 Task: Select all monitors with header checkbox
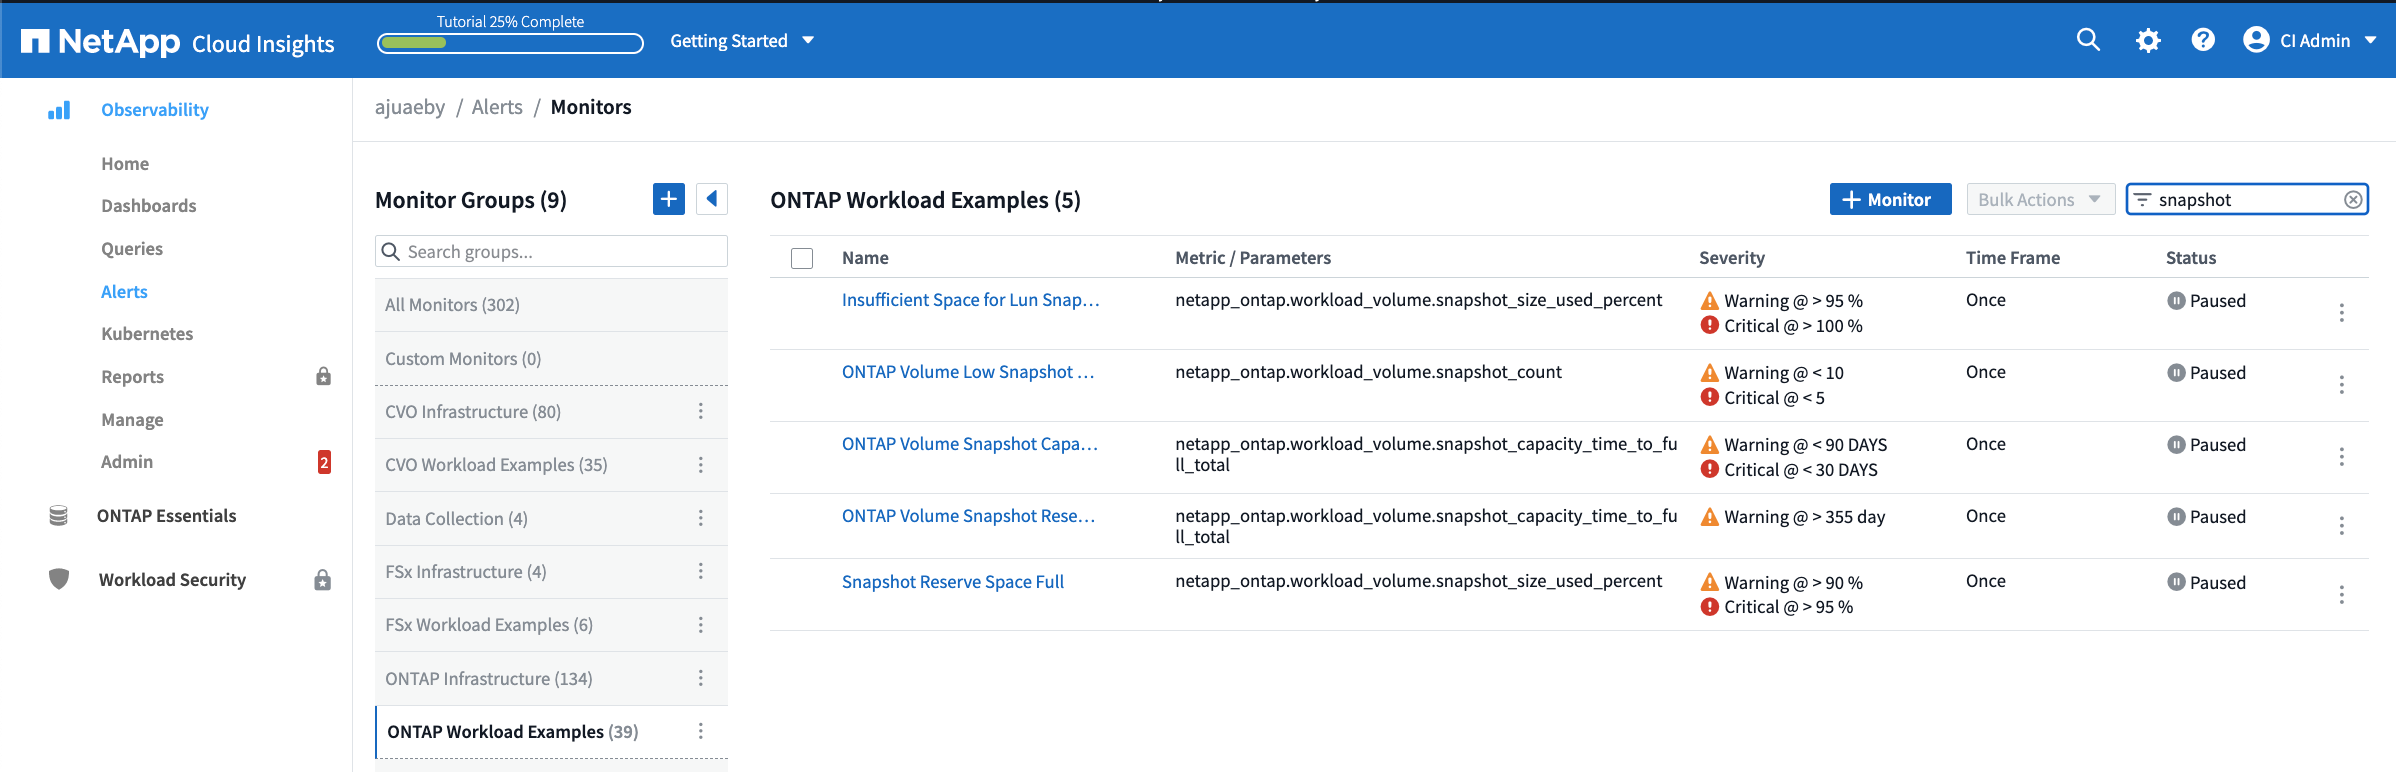click(802, 258)
